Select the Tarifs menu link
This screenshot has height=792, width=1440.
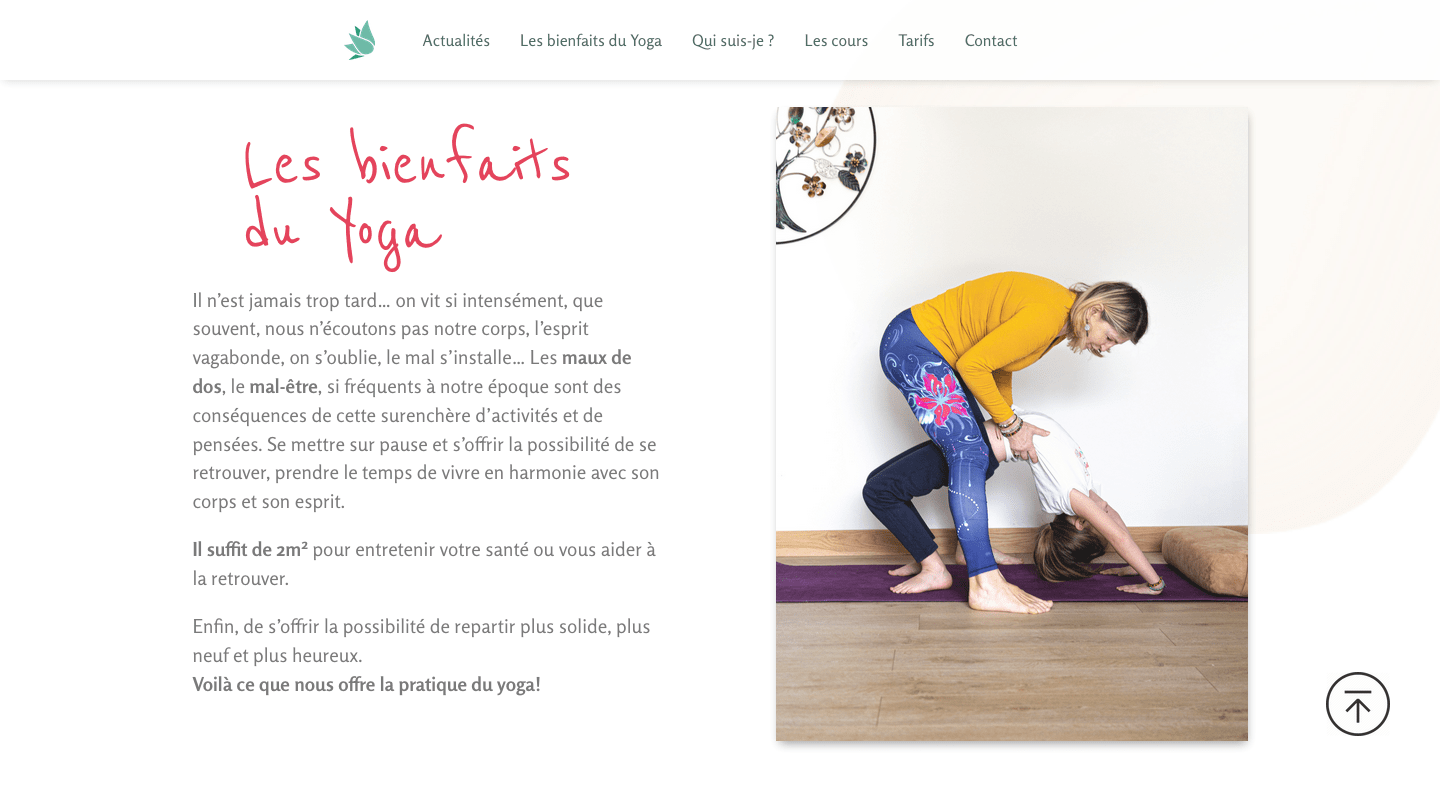point(916,41)
